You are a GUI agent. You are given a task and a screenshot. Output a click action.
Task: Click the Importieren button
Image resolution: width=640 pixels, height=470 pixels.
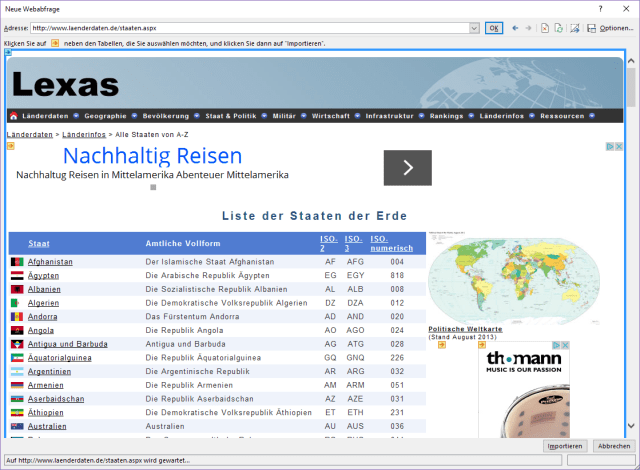[x=565, y=446]
